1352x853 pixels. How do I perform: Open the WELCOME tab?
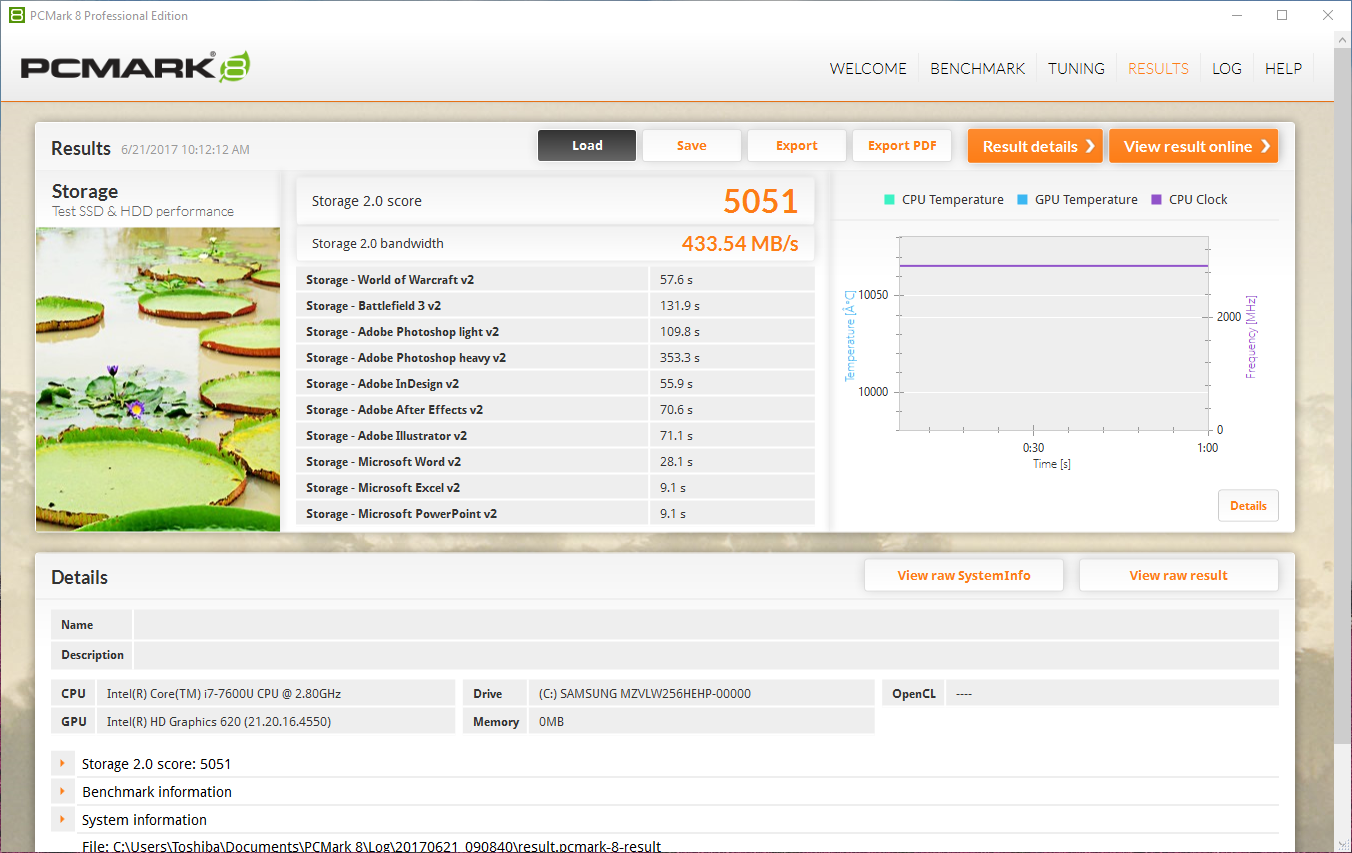pyautogui.click(x=868, y=69)
